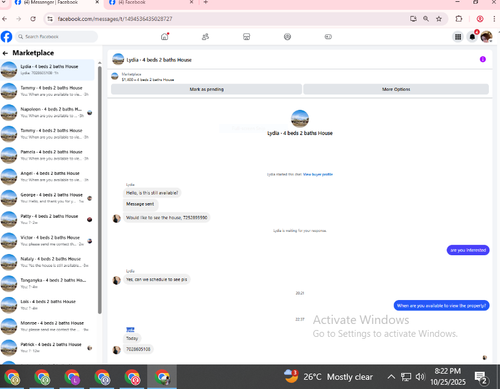The width and height of the screenshot is (500, 389).
Task: Open tab search dropdown arrow
Action: coord(4,2)
